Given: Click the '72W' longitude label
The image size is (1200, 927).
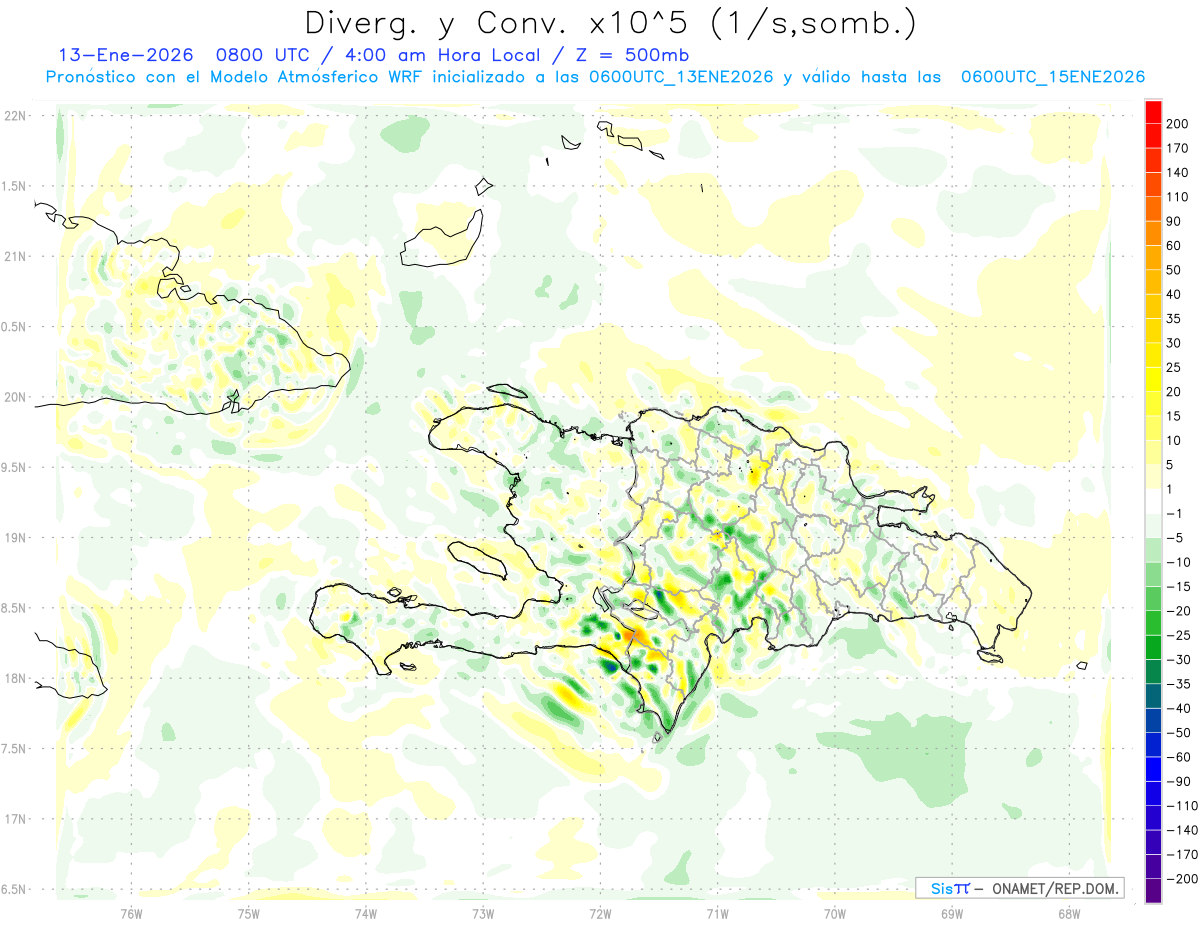Looking at the screenshot, I should tap(600, 913).
